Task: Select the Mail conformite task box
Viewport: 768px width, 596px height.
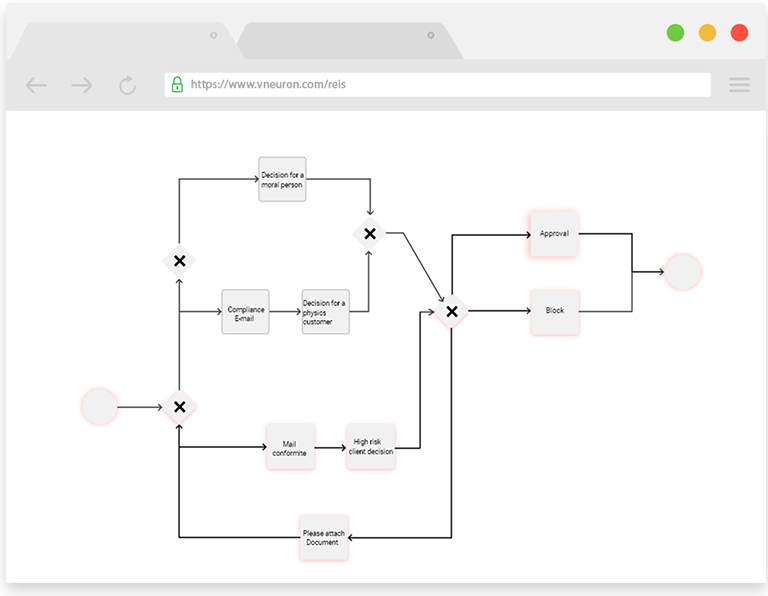Action: coord(290,447)
